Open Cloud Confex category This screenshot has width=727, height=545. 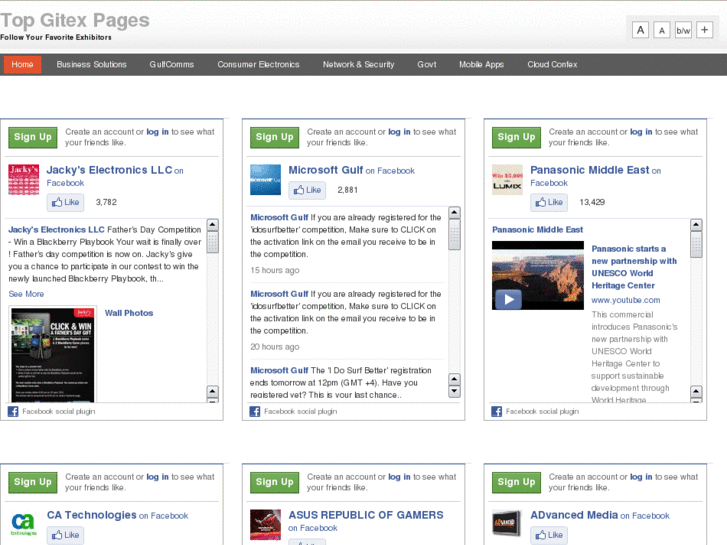[552, 64]
